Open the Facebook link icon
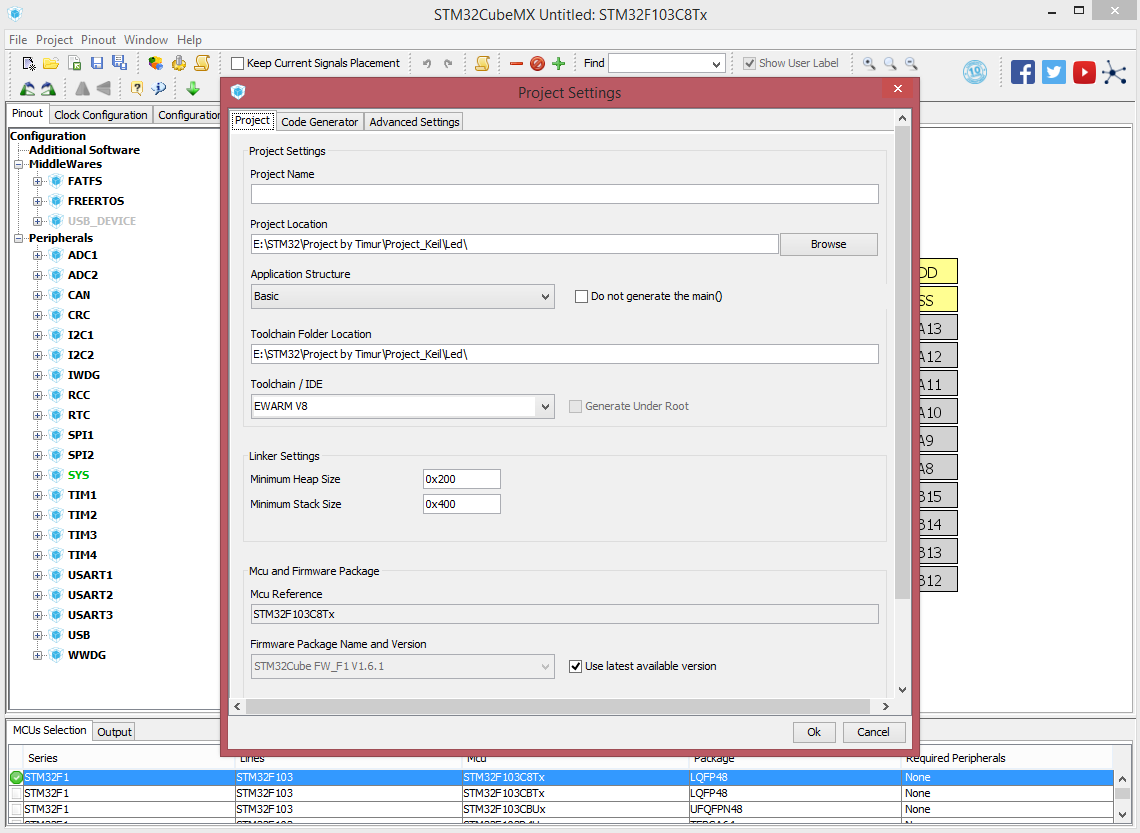Screen dimensions: 1140x833 (x=1023, y=72)
